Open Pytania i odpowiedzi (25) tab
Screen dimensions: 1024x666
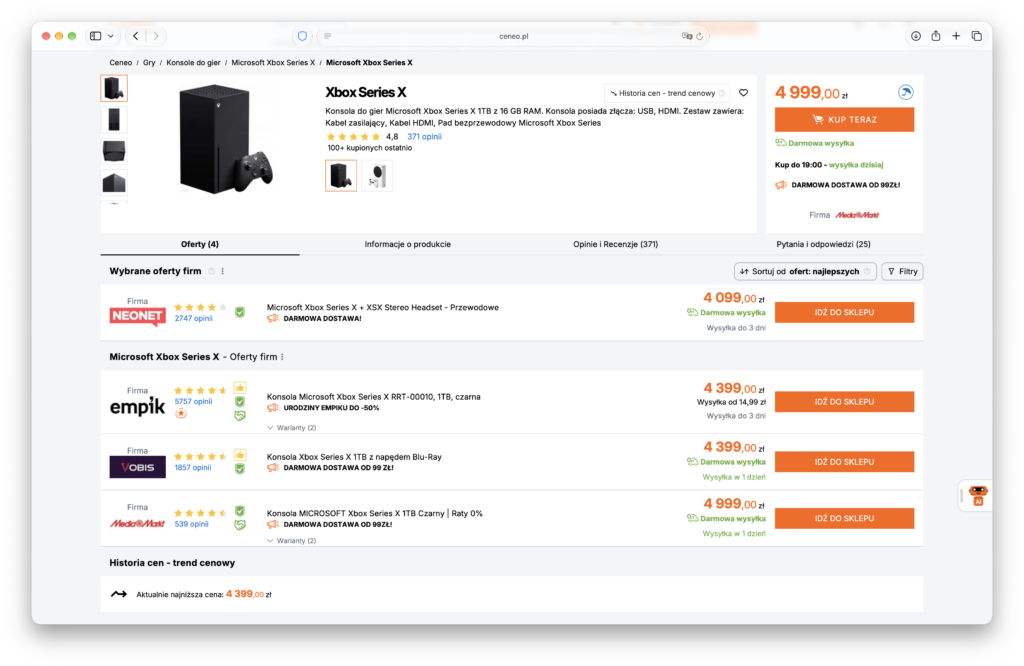[823, 244]
